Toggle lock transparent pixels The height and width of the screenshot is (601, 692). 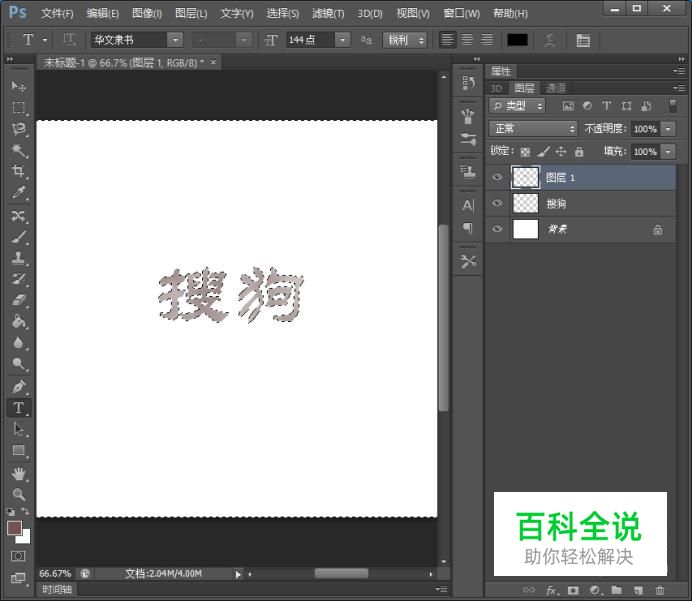click(x=525, y=152)
